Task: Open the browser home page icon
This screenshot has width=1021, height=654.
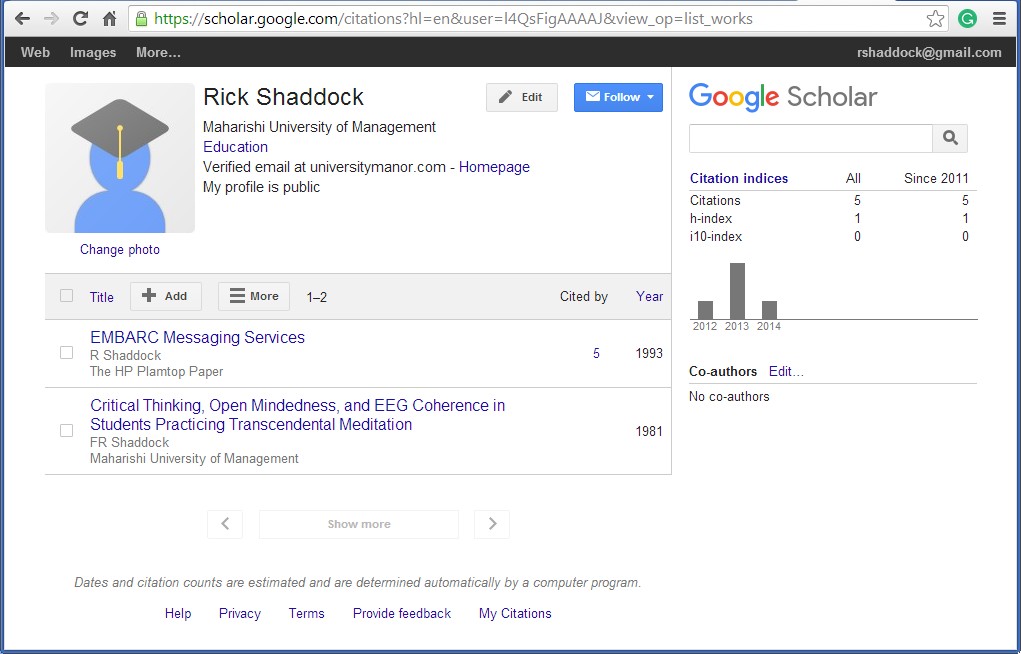Action: pyautogui.click(x=109, y=19)
